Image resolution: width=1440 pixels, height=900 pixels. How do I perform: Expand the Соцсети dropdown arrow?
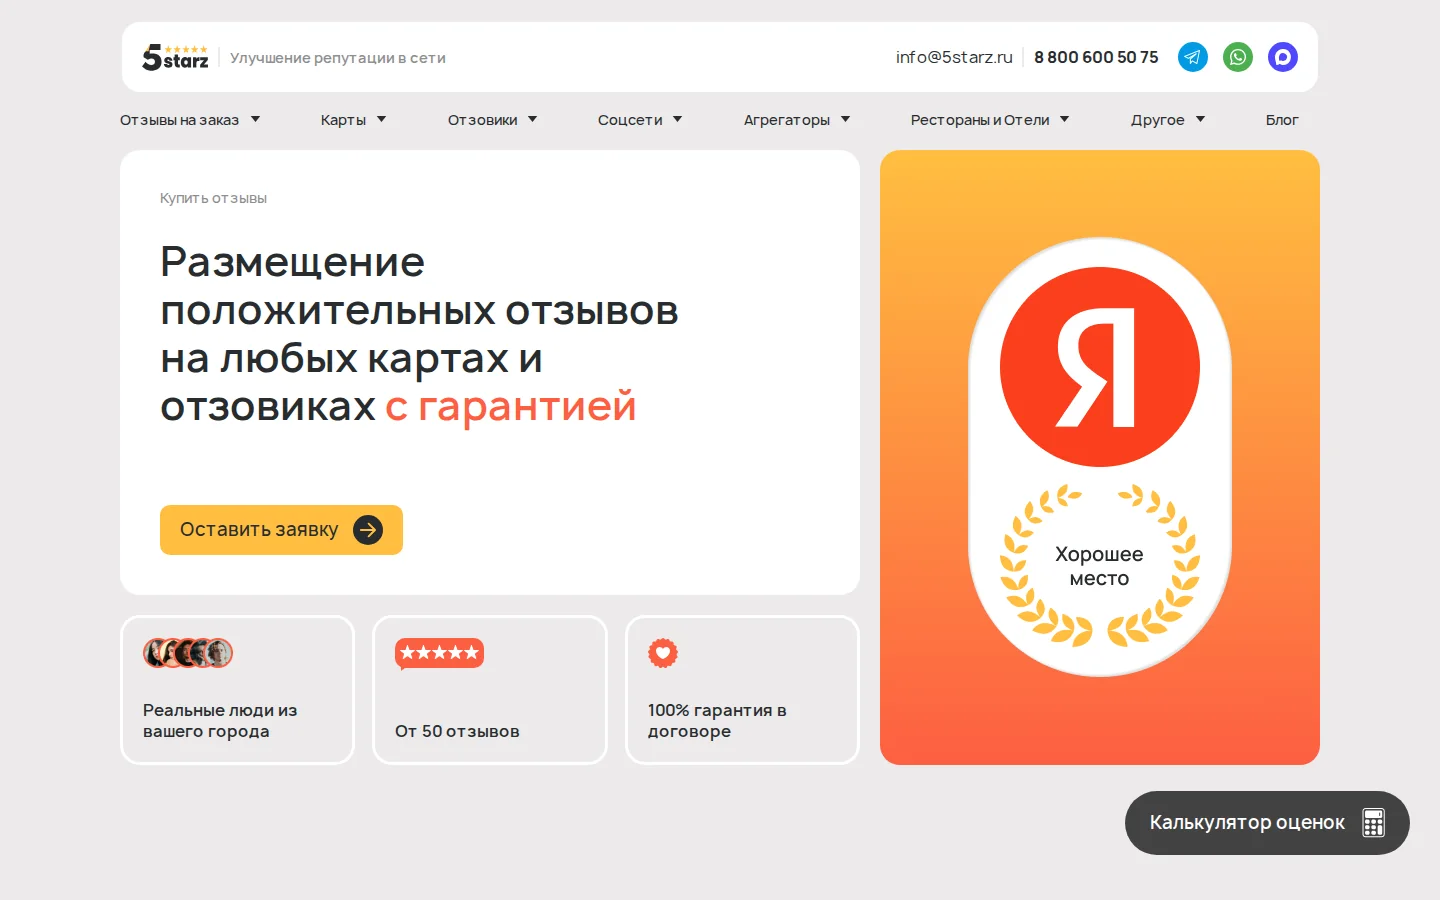pyautogui.click(x=677, y=119)
